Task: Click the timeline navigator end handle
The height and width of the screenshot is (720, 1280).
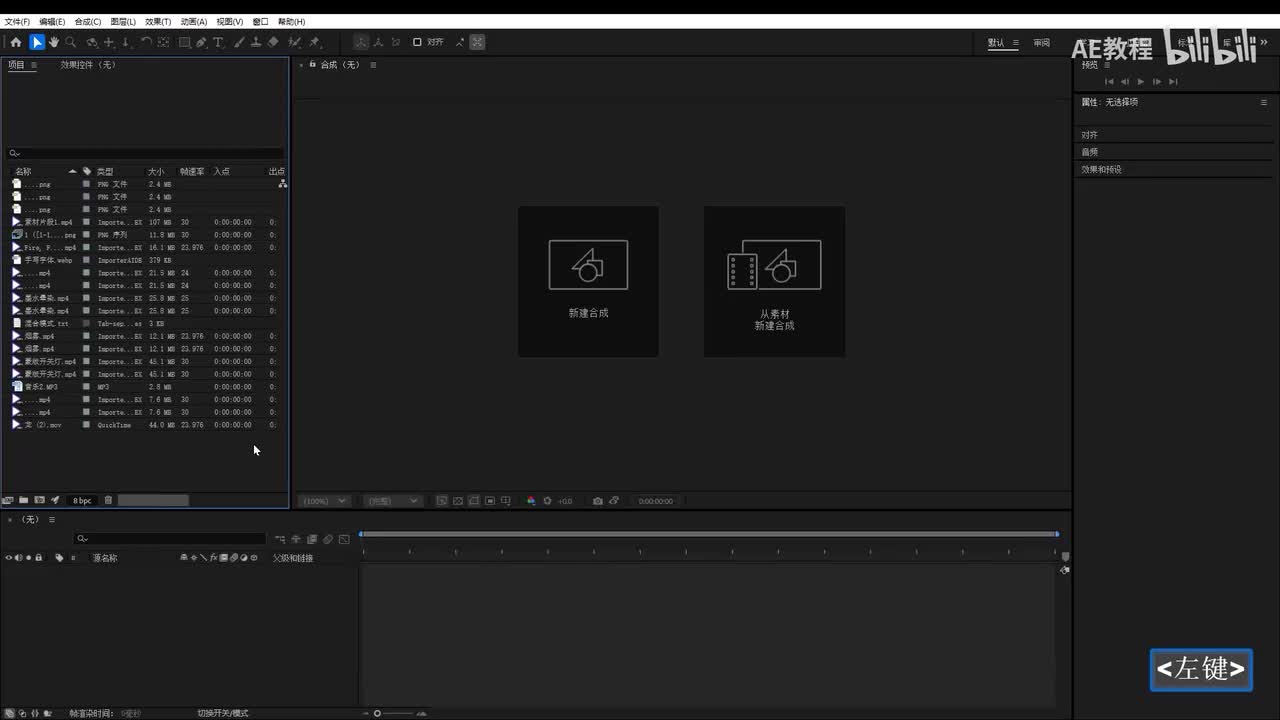Action: pyautogui.click(x=1057, y=534)
